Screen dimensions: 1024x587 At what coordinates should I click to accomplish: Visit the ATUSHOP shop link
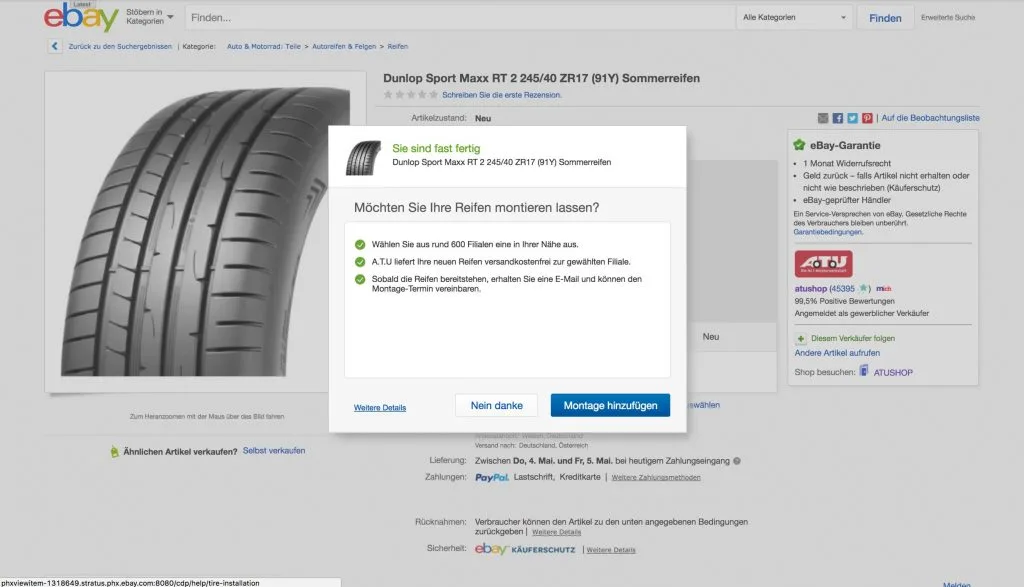893,372
